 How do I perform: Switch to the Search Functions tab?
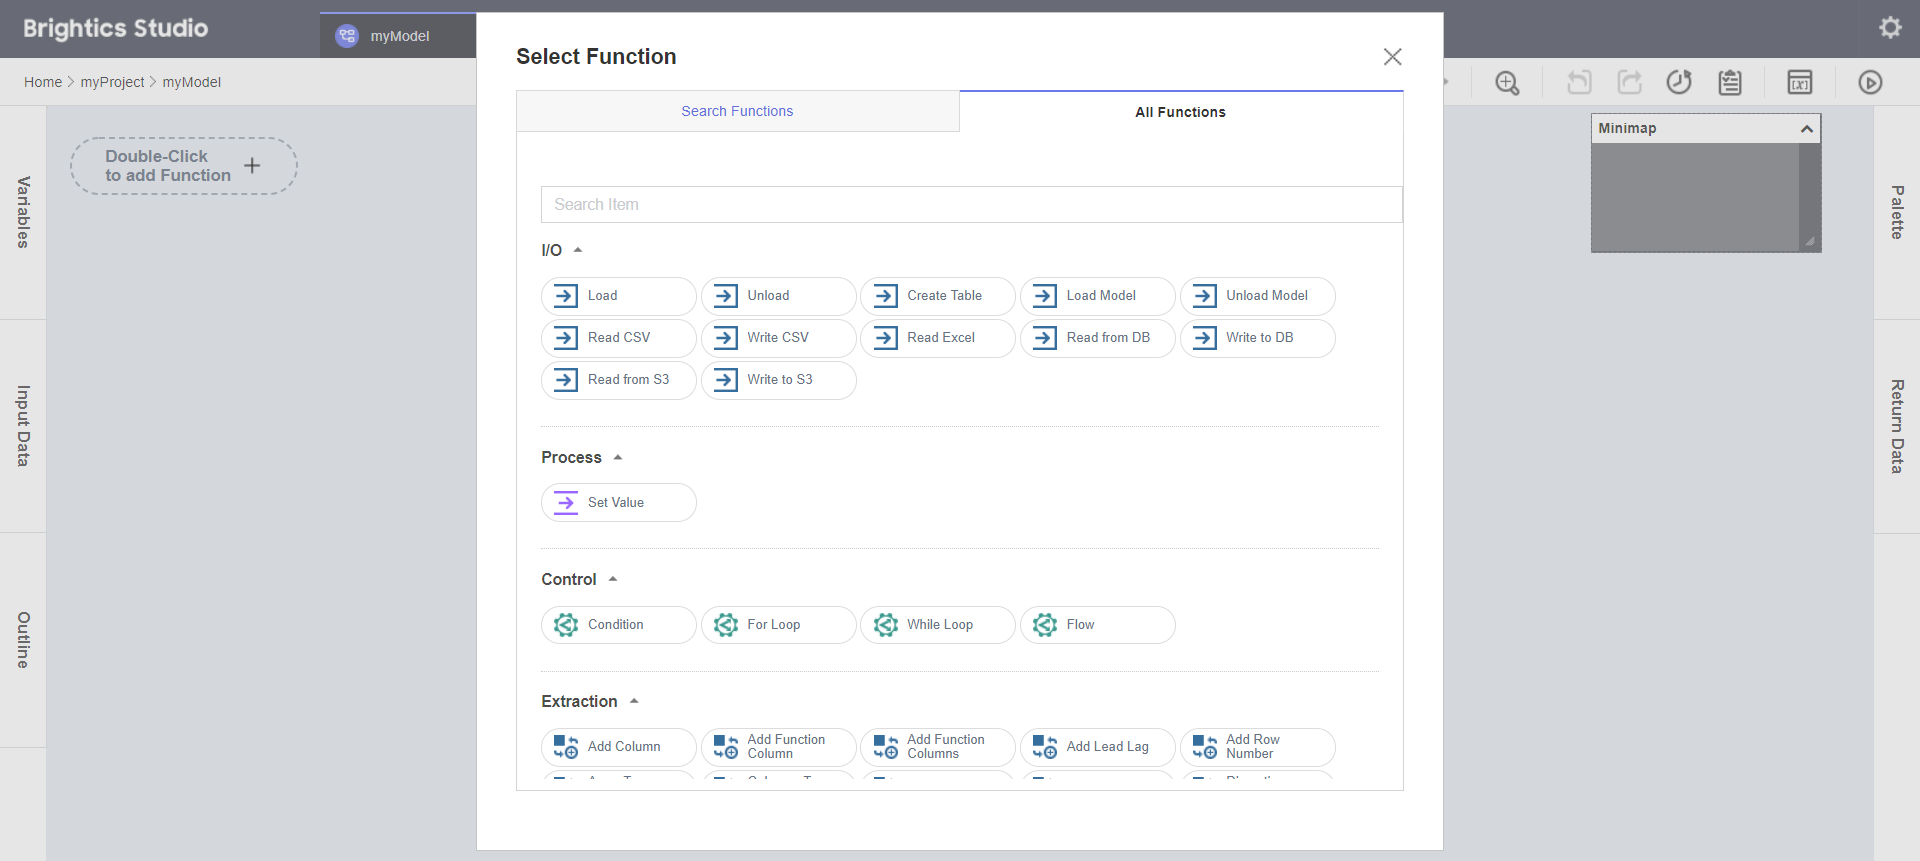[738, 111]
